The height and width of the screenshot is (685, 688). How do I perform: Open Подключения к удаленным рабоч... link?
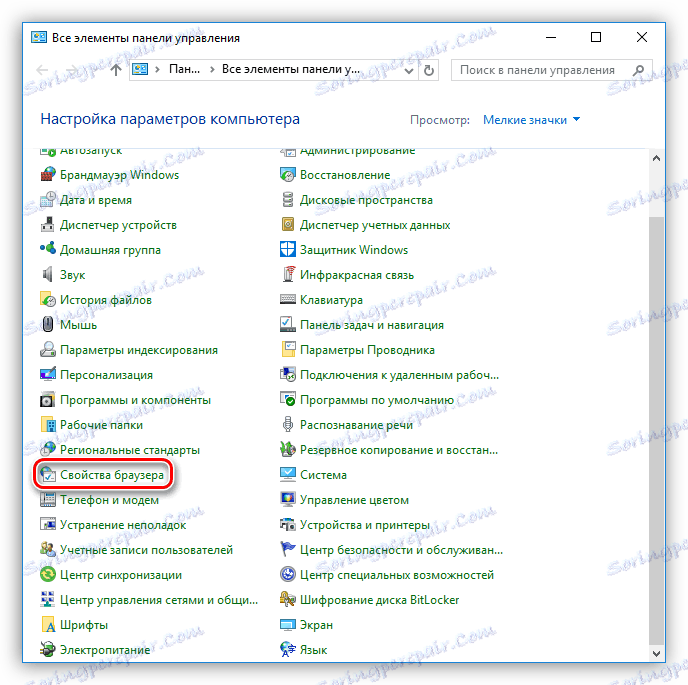point(399,375)
